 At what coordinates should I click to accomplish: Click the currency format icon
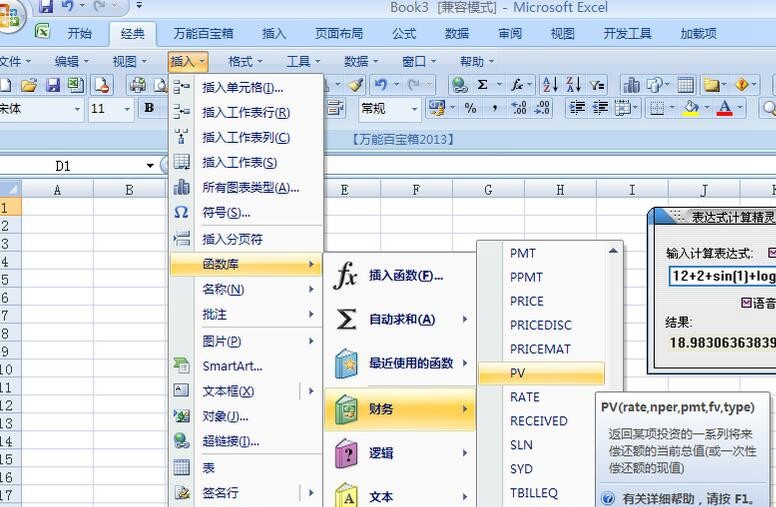click(x=436, y=108)
